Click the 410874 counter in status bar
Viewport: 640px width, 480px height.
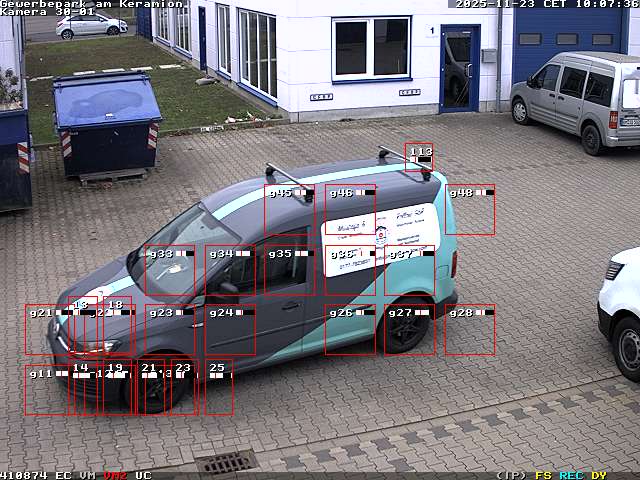click(x=25, y=475)
